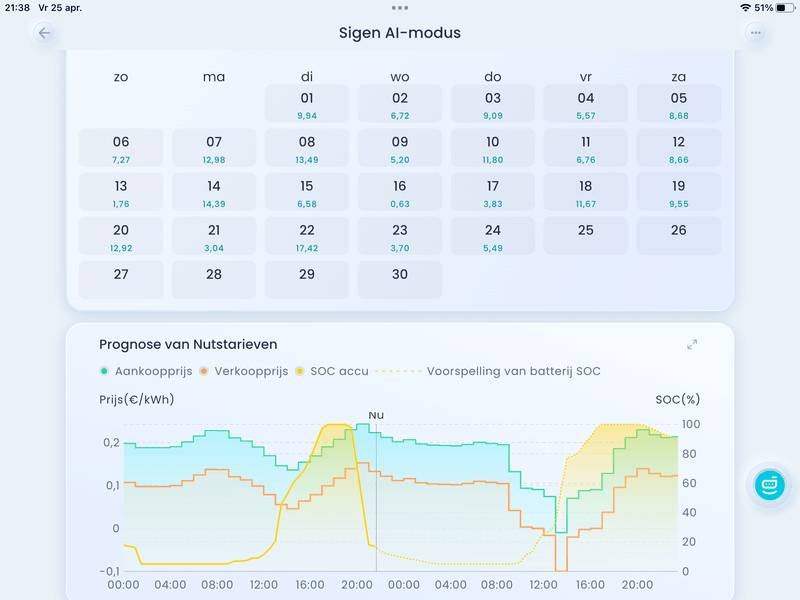800x600 pixels.
Task: Select calendar day 08 with 13,49
Action: pos(307,147)
